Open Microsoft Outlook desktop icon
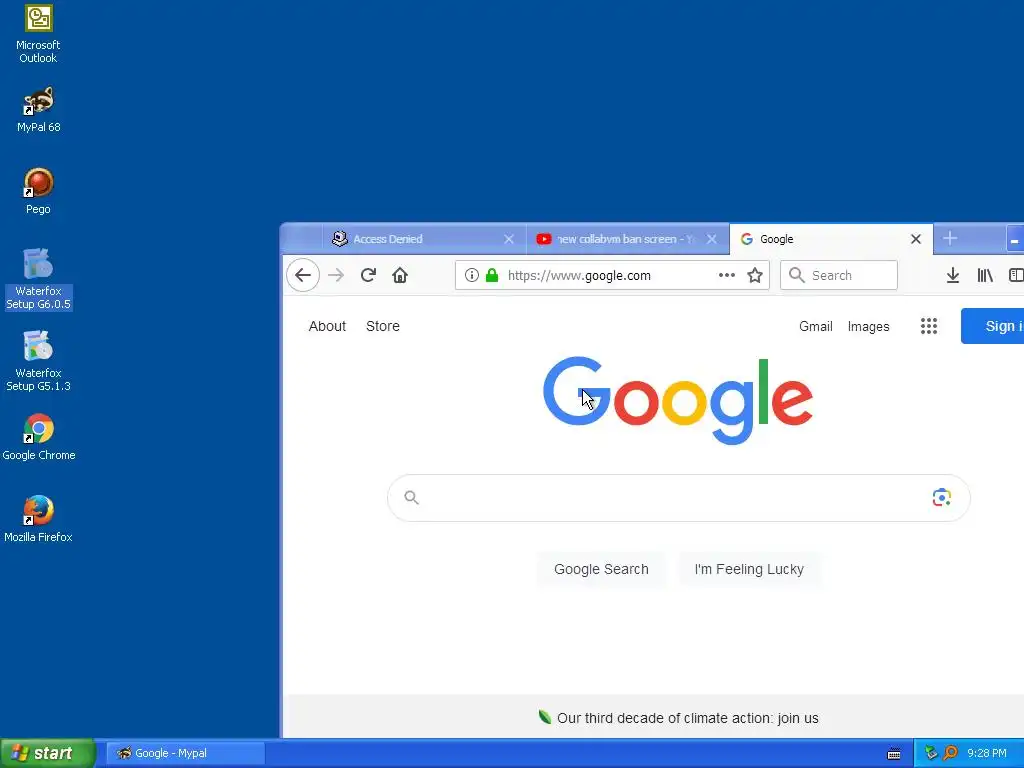This screenshot has width=1024, height=768. (38, 33)
